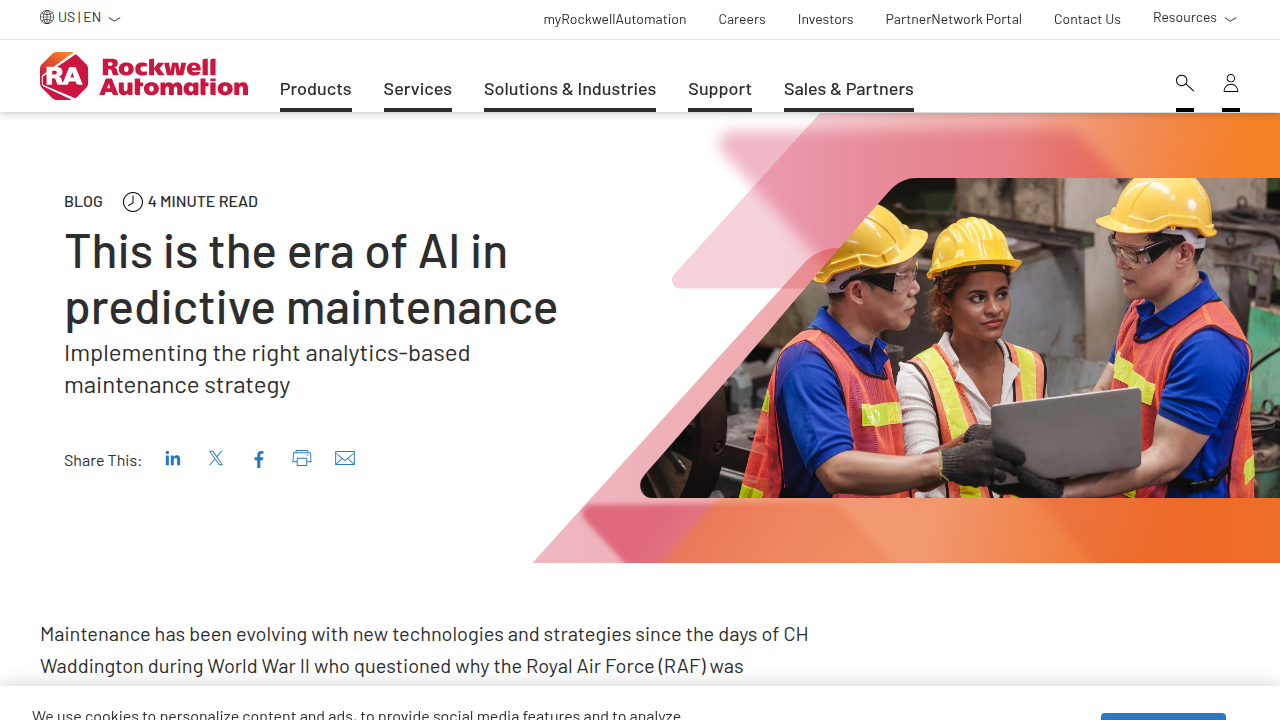Share the article on Facebook
Screen dimensions: 1280x720
[x=259, y=459]
